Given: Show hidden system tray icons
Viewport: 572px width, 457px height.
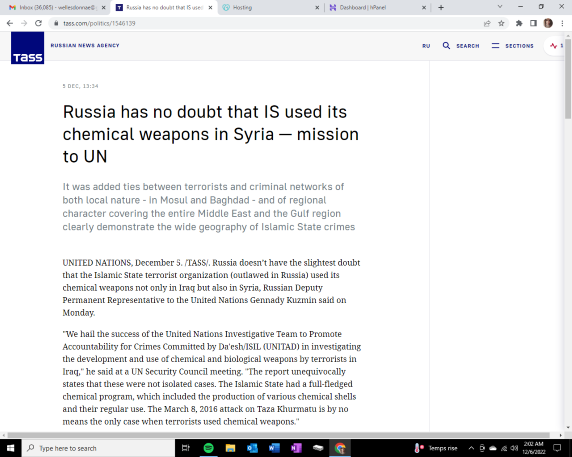Looking at the screenshot, I should click(471, 448).
